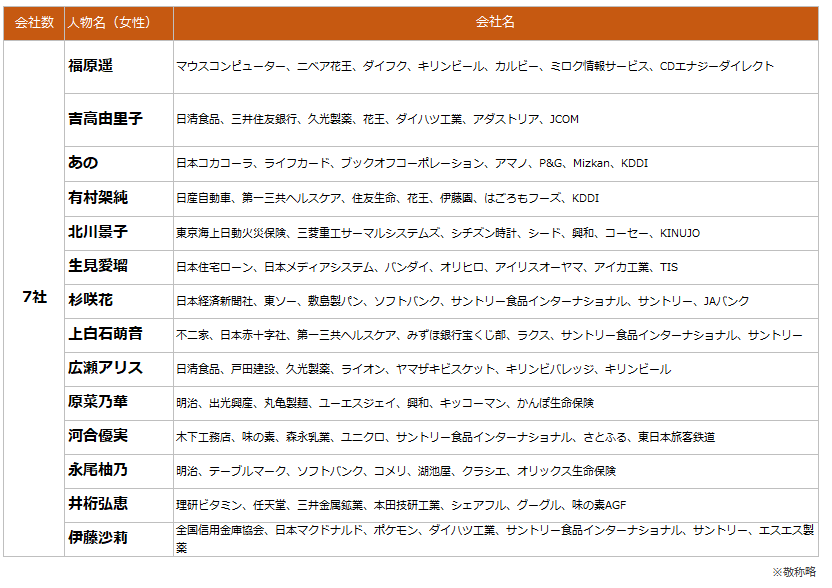Screen dimensions: 832x588
Task: Select the name 伊藤沙莉
Action: (98, 538)
